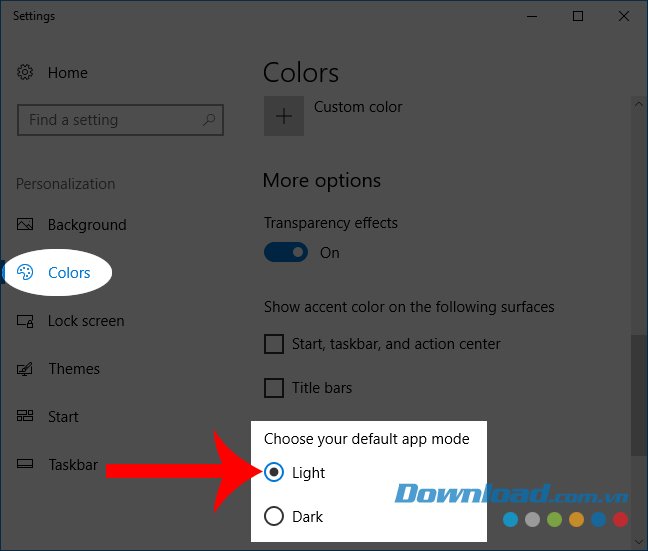The height and width of the screenshot is (551, 648).
Task: Choose the Dark app mode
Action: 274,516
